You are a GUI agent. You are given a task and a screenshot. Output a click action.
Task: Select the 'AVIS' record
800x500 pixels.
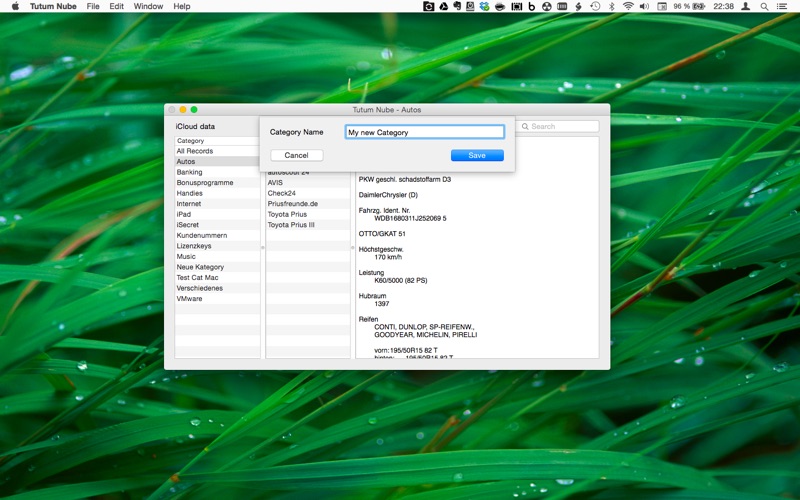[308, 183]
